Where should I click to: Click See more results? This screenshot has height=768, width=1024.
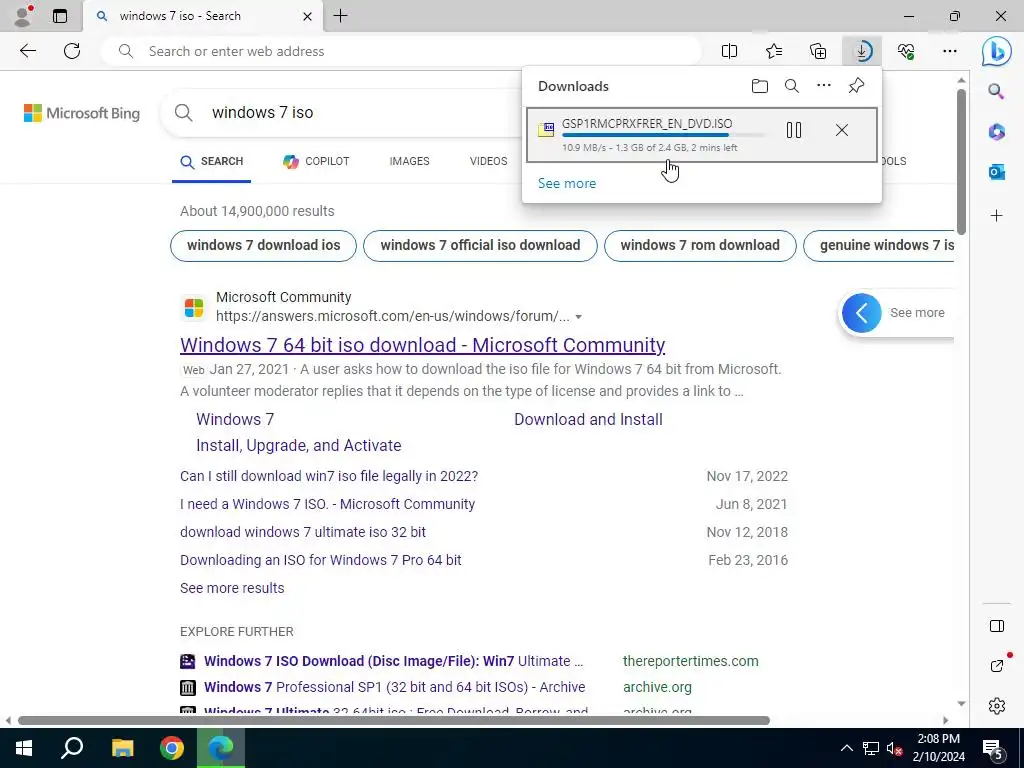232,588
